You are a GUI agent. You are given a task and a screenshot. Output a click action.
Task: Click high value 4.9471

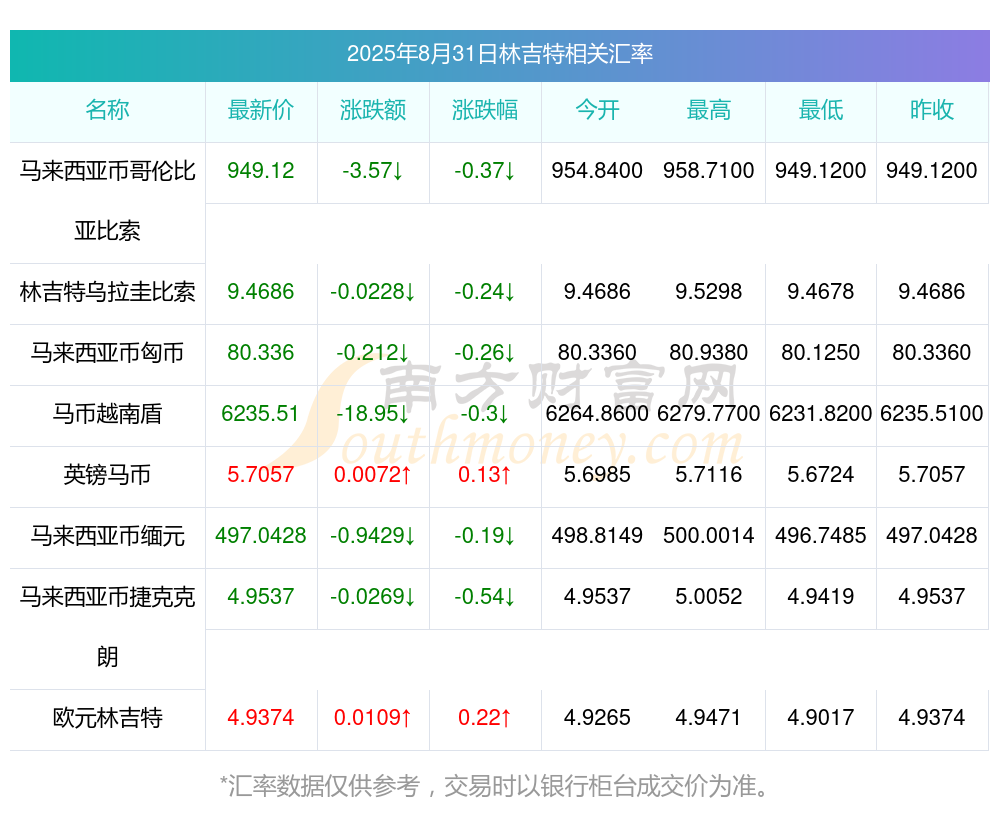click(x=709, y=718)
